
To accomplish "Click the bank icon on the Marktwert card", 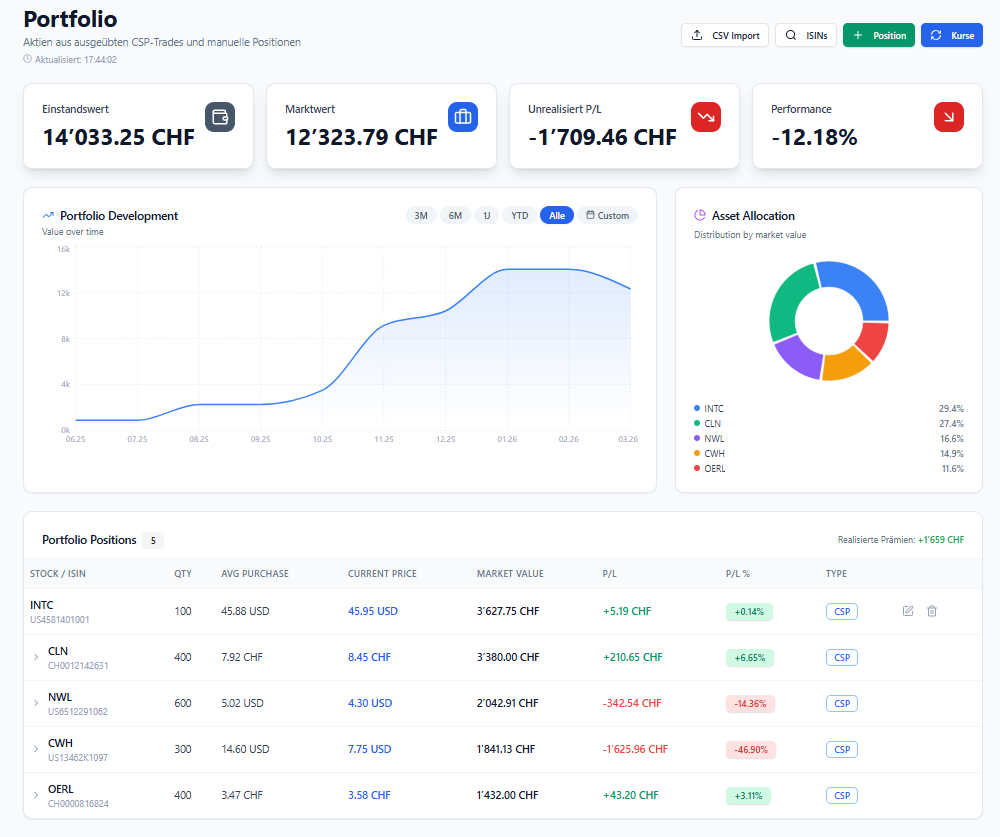I will 462,117.
